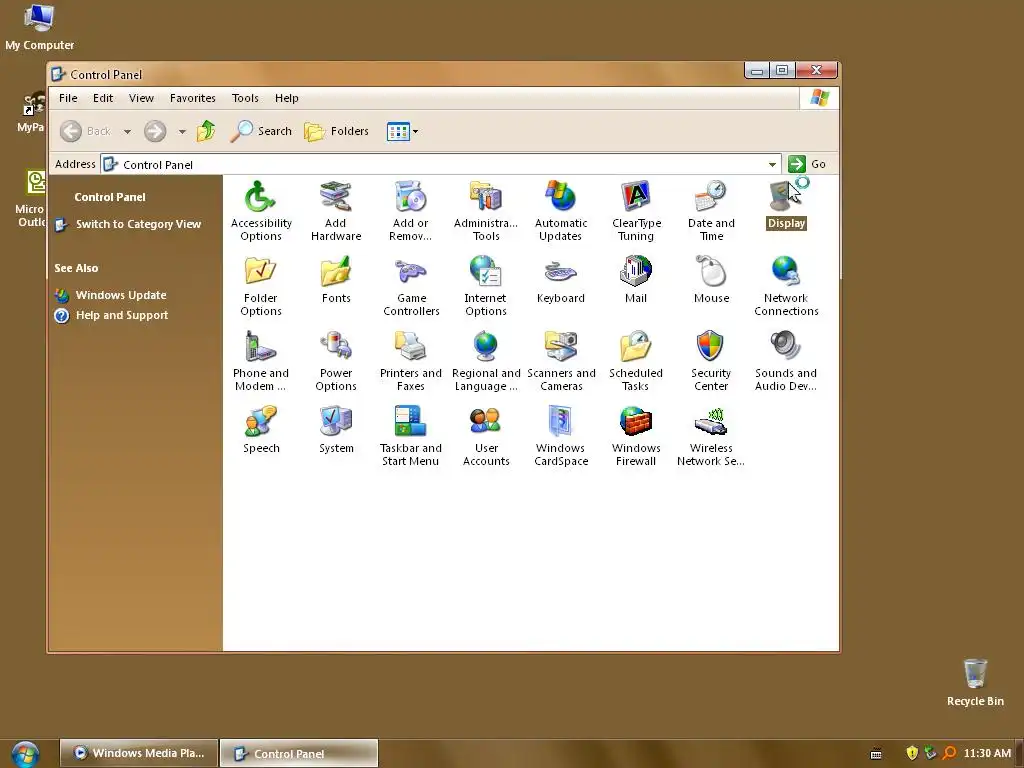Open Sounds and Audio Devices icon
The image size is (1024, 768).
point(786,360)
